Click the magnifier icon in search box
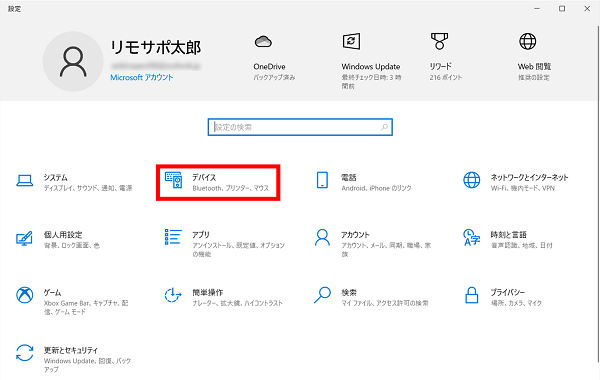Screen dimensions: 600x380 click(385, 127)
